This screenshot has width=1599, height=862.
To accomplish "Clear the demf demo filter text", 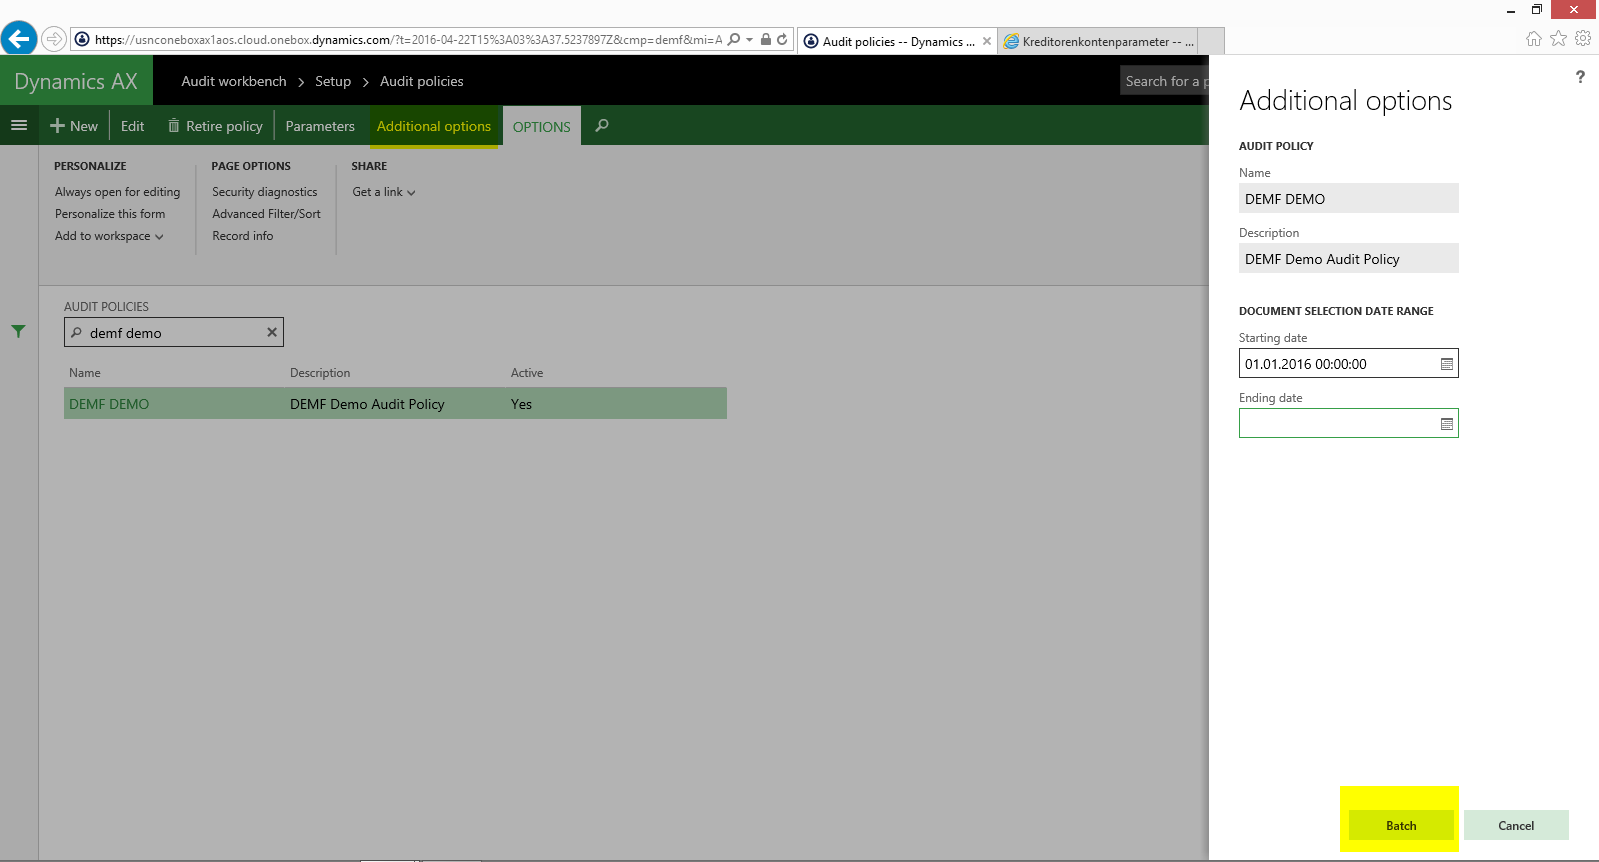I will point(271,333).
